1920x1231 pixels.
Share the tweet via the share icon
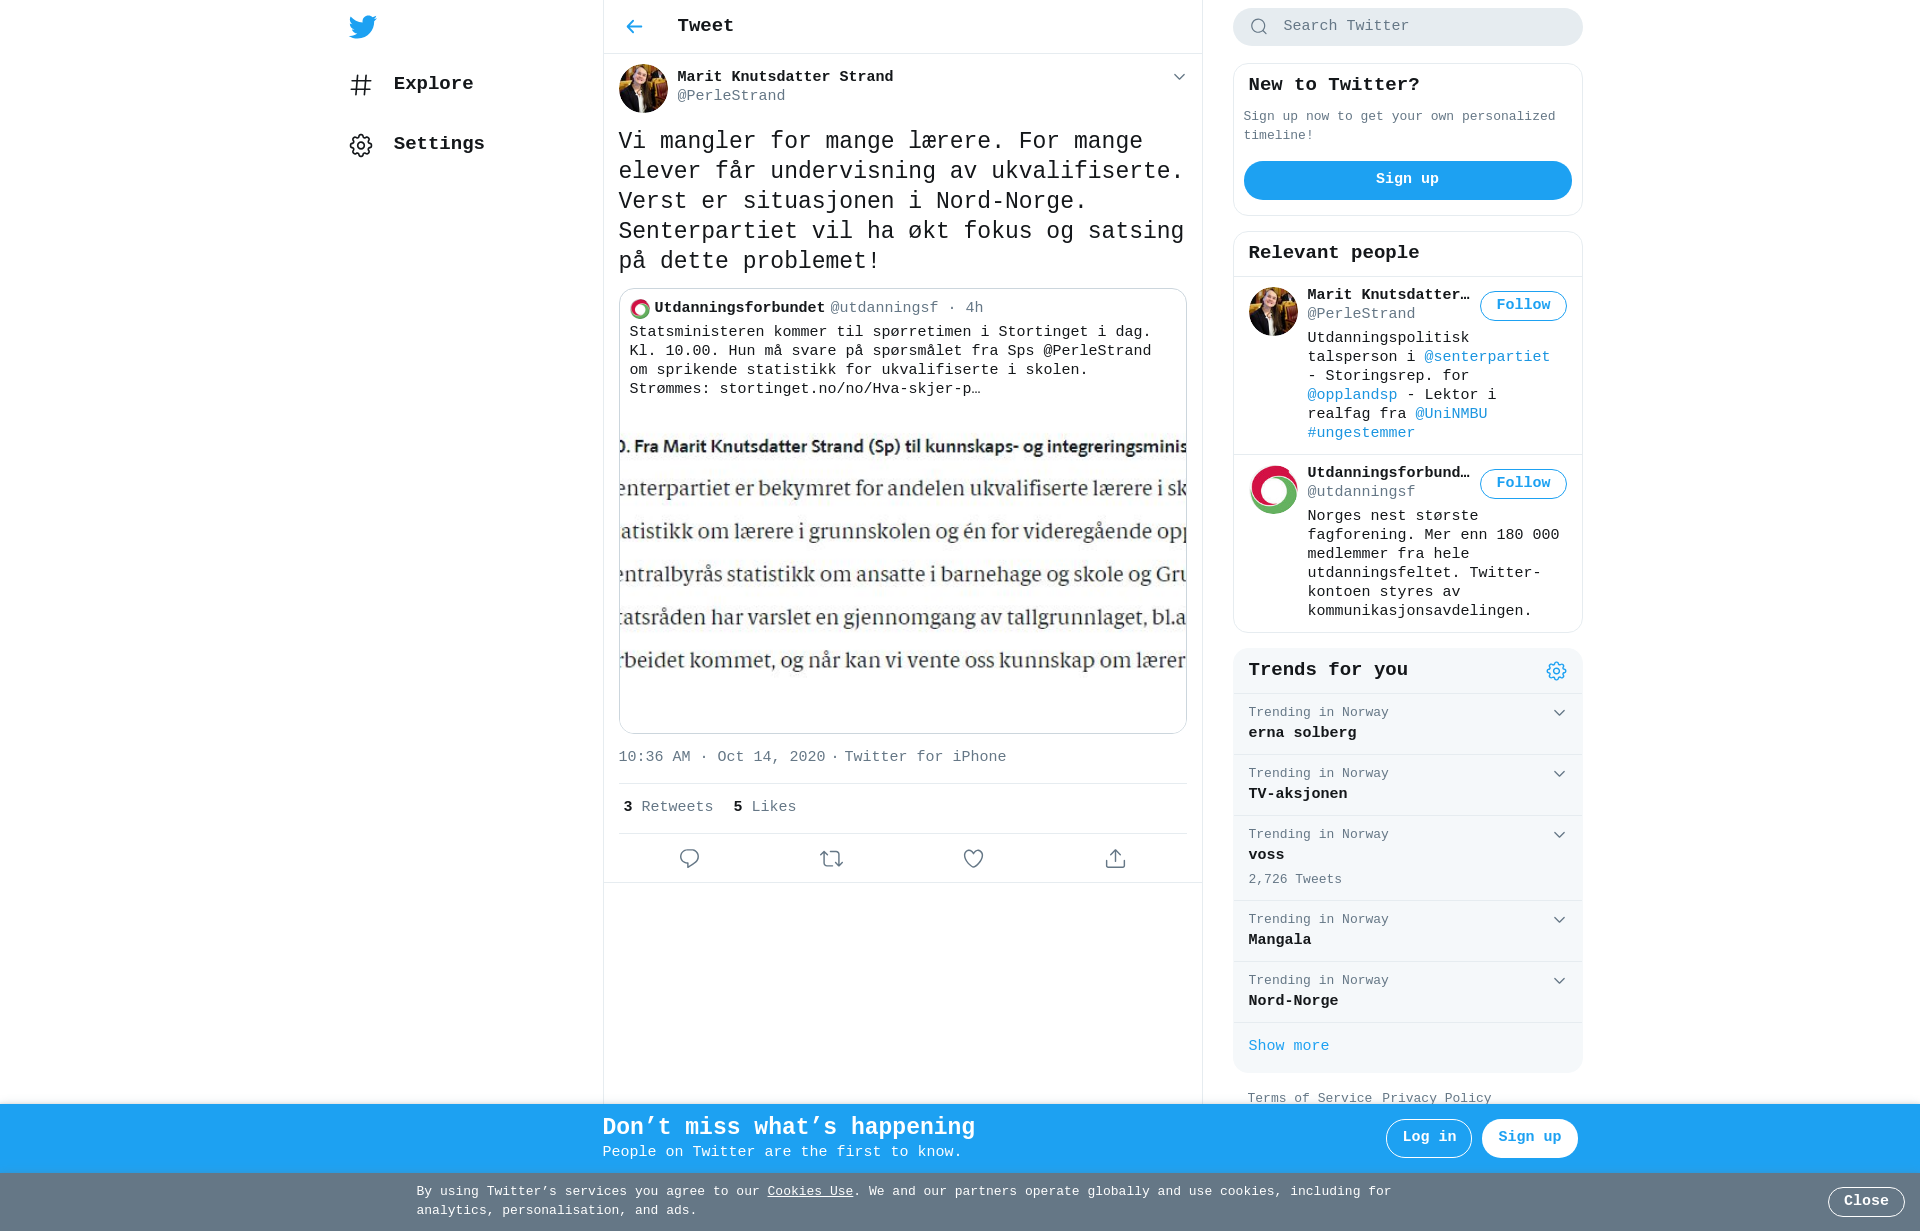tap(1115, 858)
